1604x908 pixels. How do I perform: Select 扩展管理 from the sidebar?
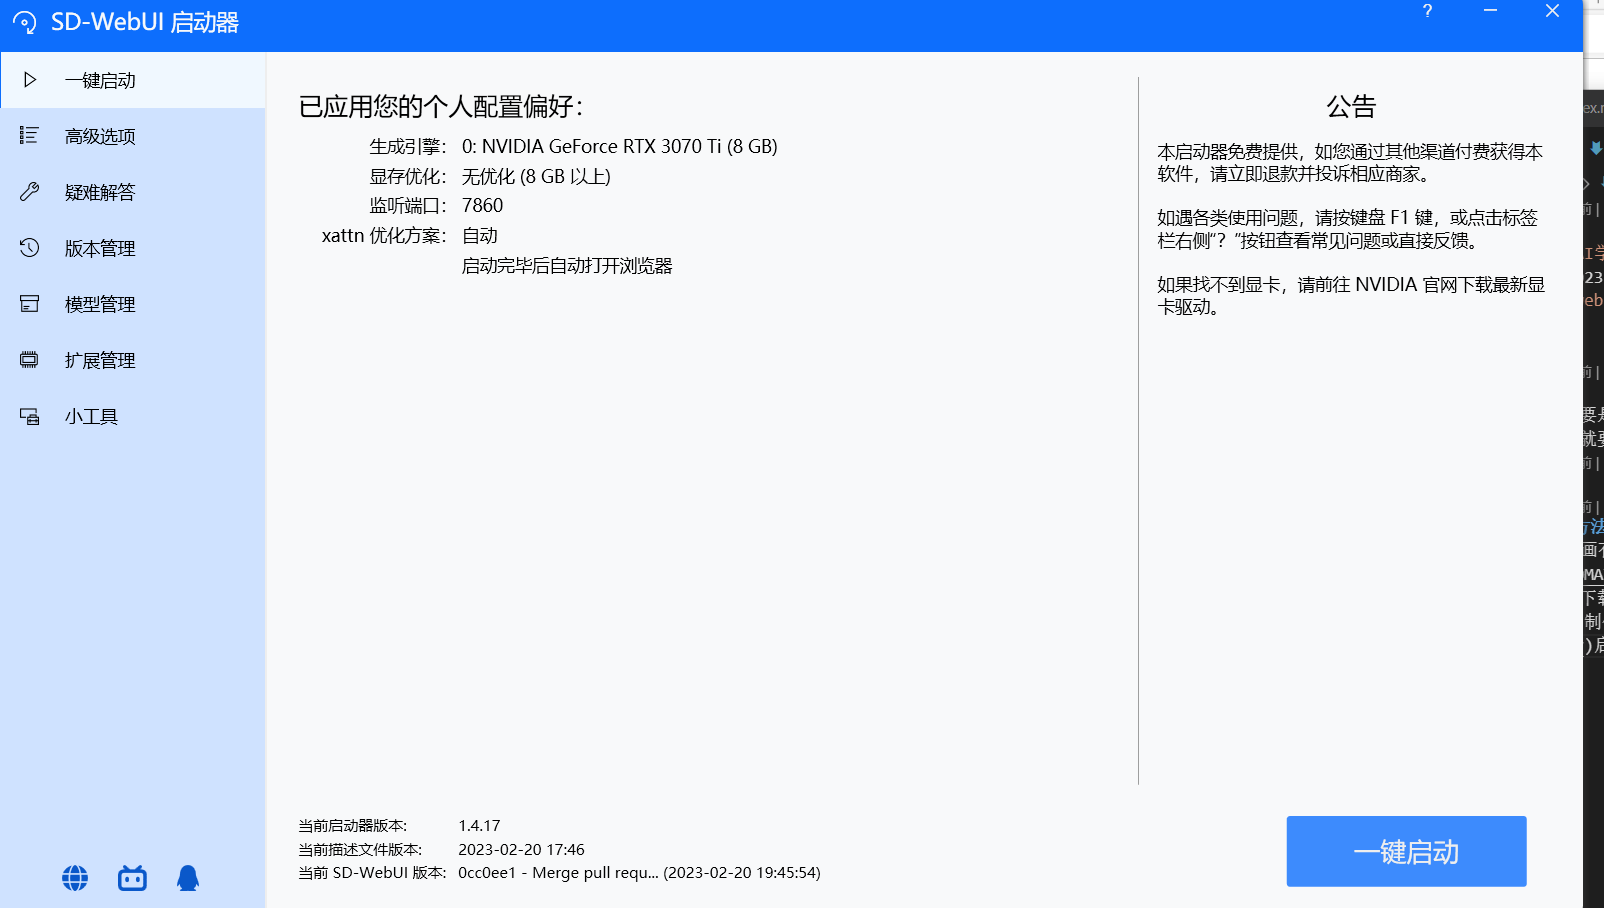pos(100,360)
